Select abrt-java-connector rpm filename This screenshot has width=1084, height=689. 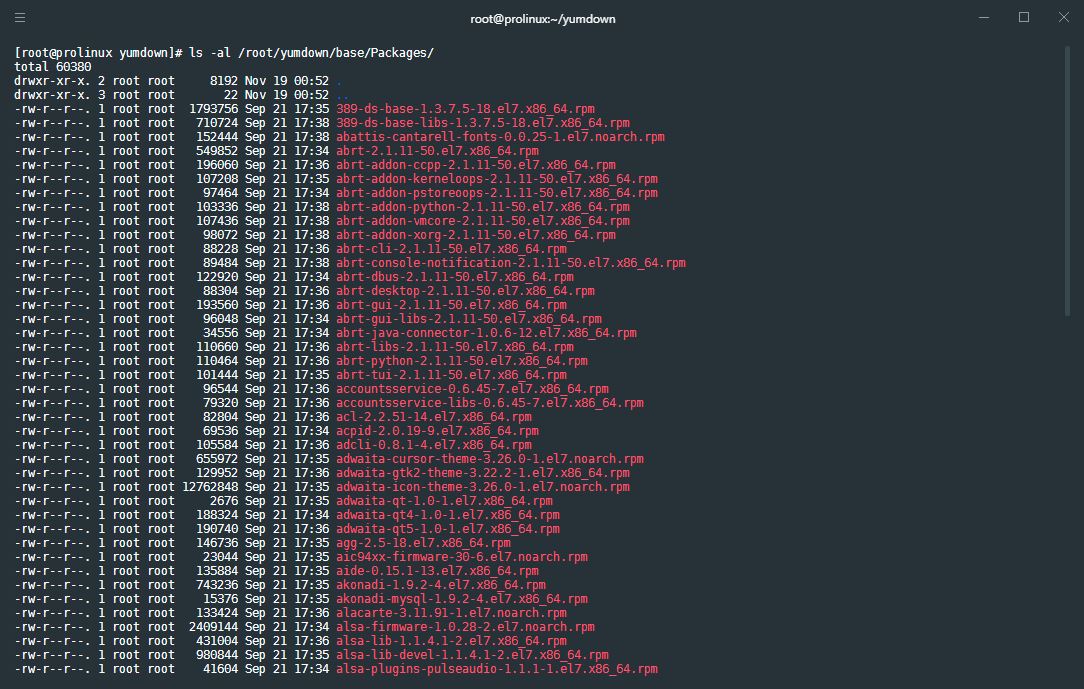[486, 332]
